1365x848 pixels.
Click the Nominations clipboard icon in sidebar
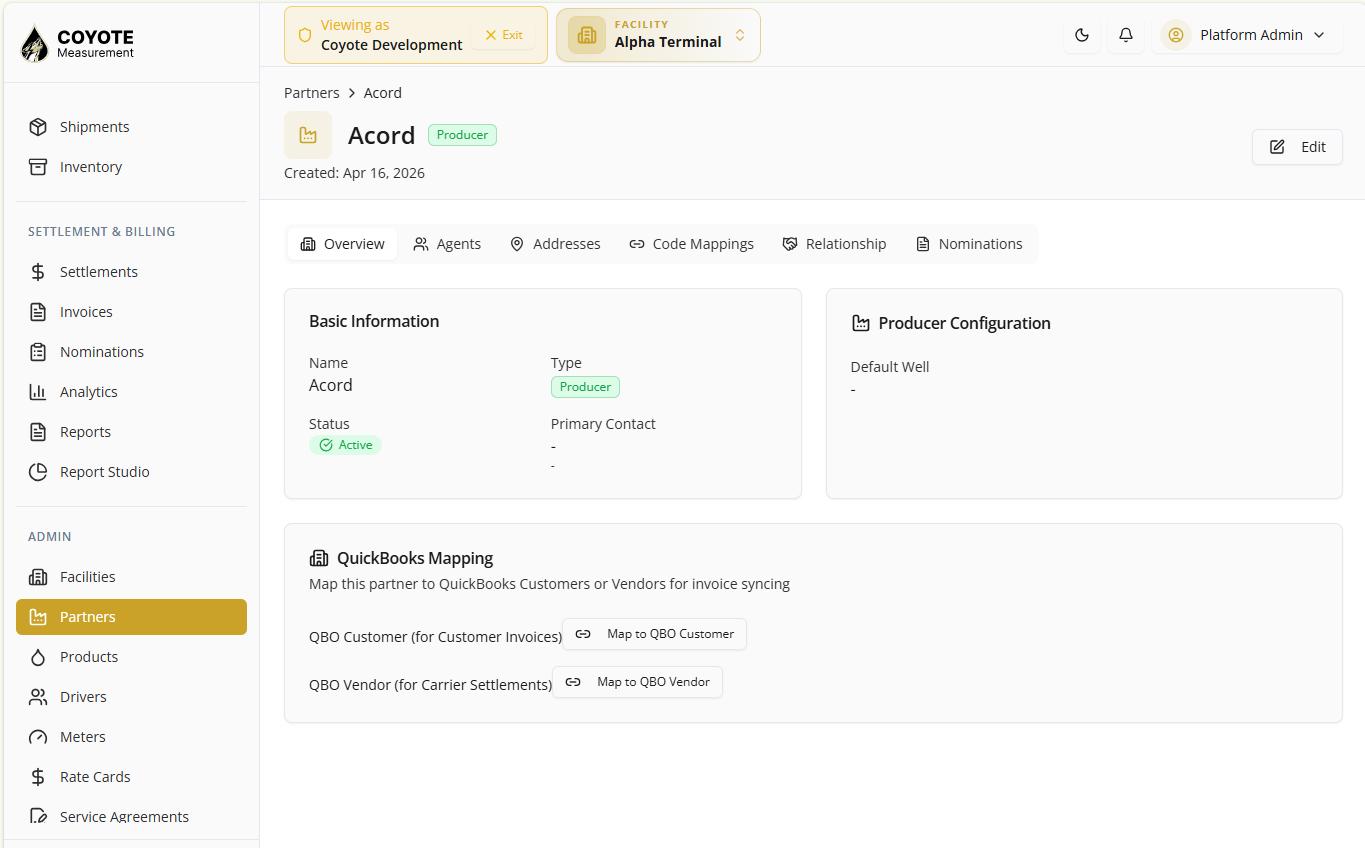(38, 352)
